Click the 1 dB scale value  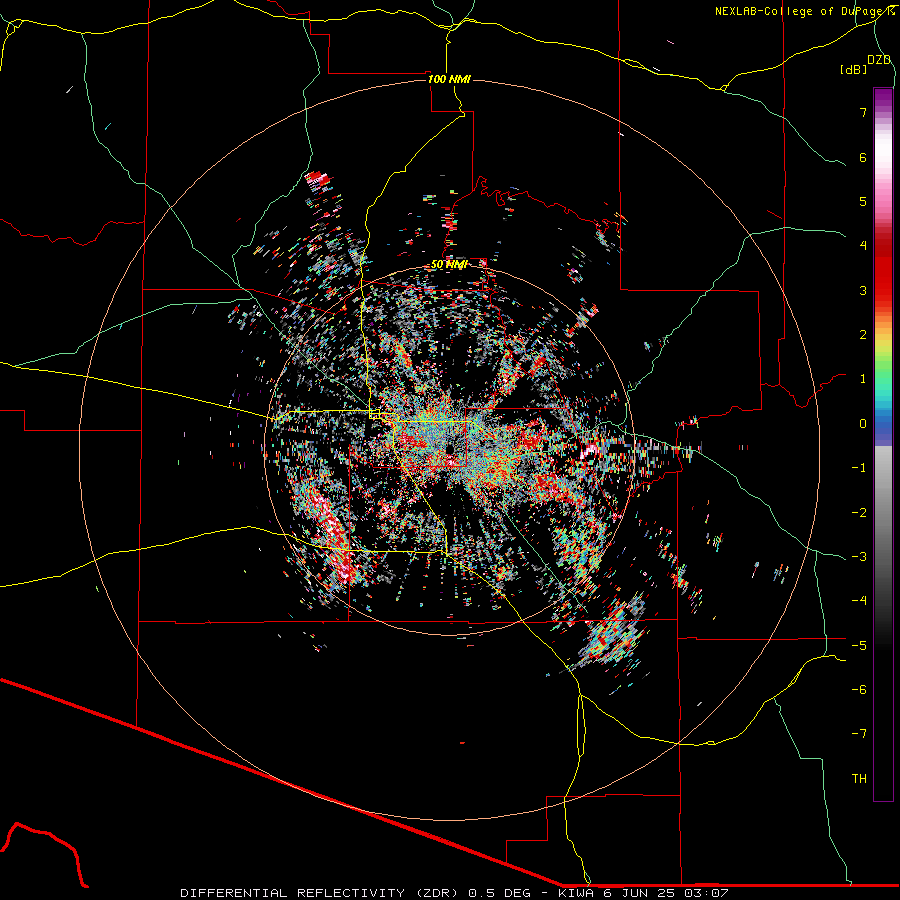(863, 379)
